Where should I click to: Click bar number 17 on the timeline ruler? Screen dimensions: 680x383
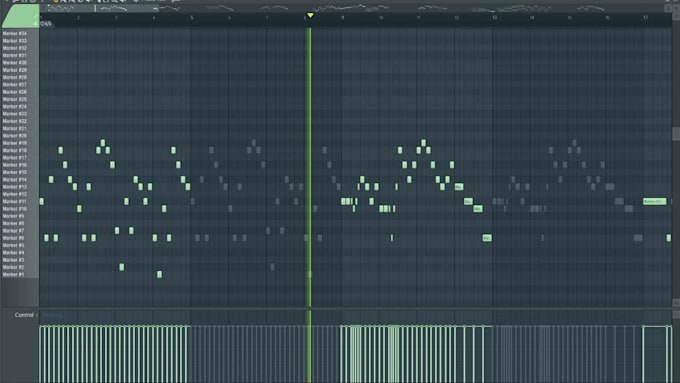pos(645,18)
